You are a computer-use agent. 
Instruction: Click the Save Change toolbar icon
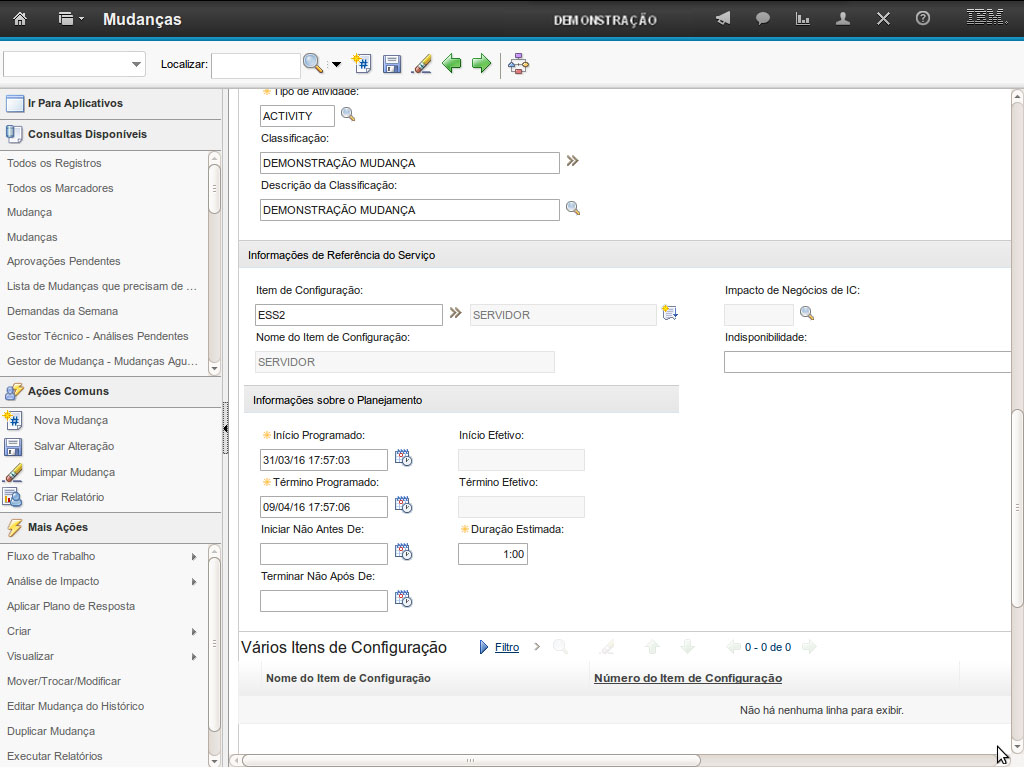click(x=392, y=64)
